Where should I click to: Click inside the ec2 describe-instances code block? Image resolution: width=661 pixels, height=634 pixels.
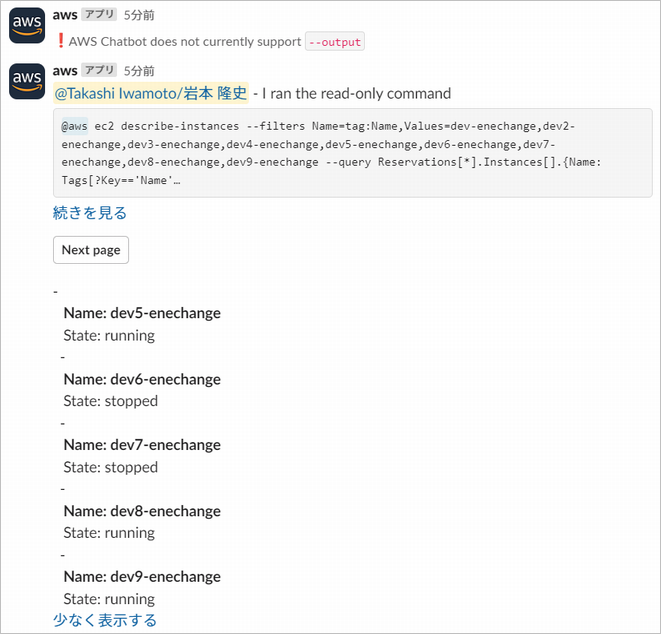pos(353,153)
